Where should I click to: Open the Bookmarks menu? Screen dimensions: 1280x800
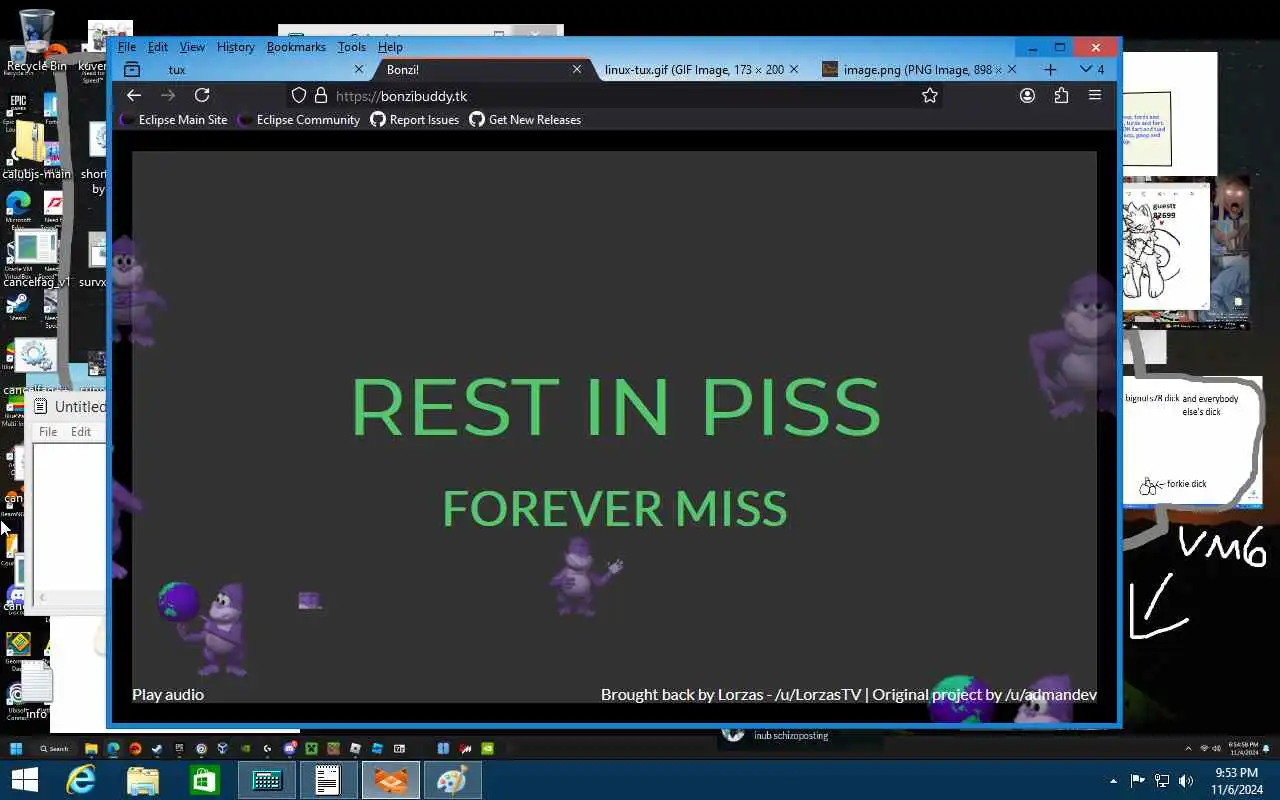point(296,47)
